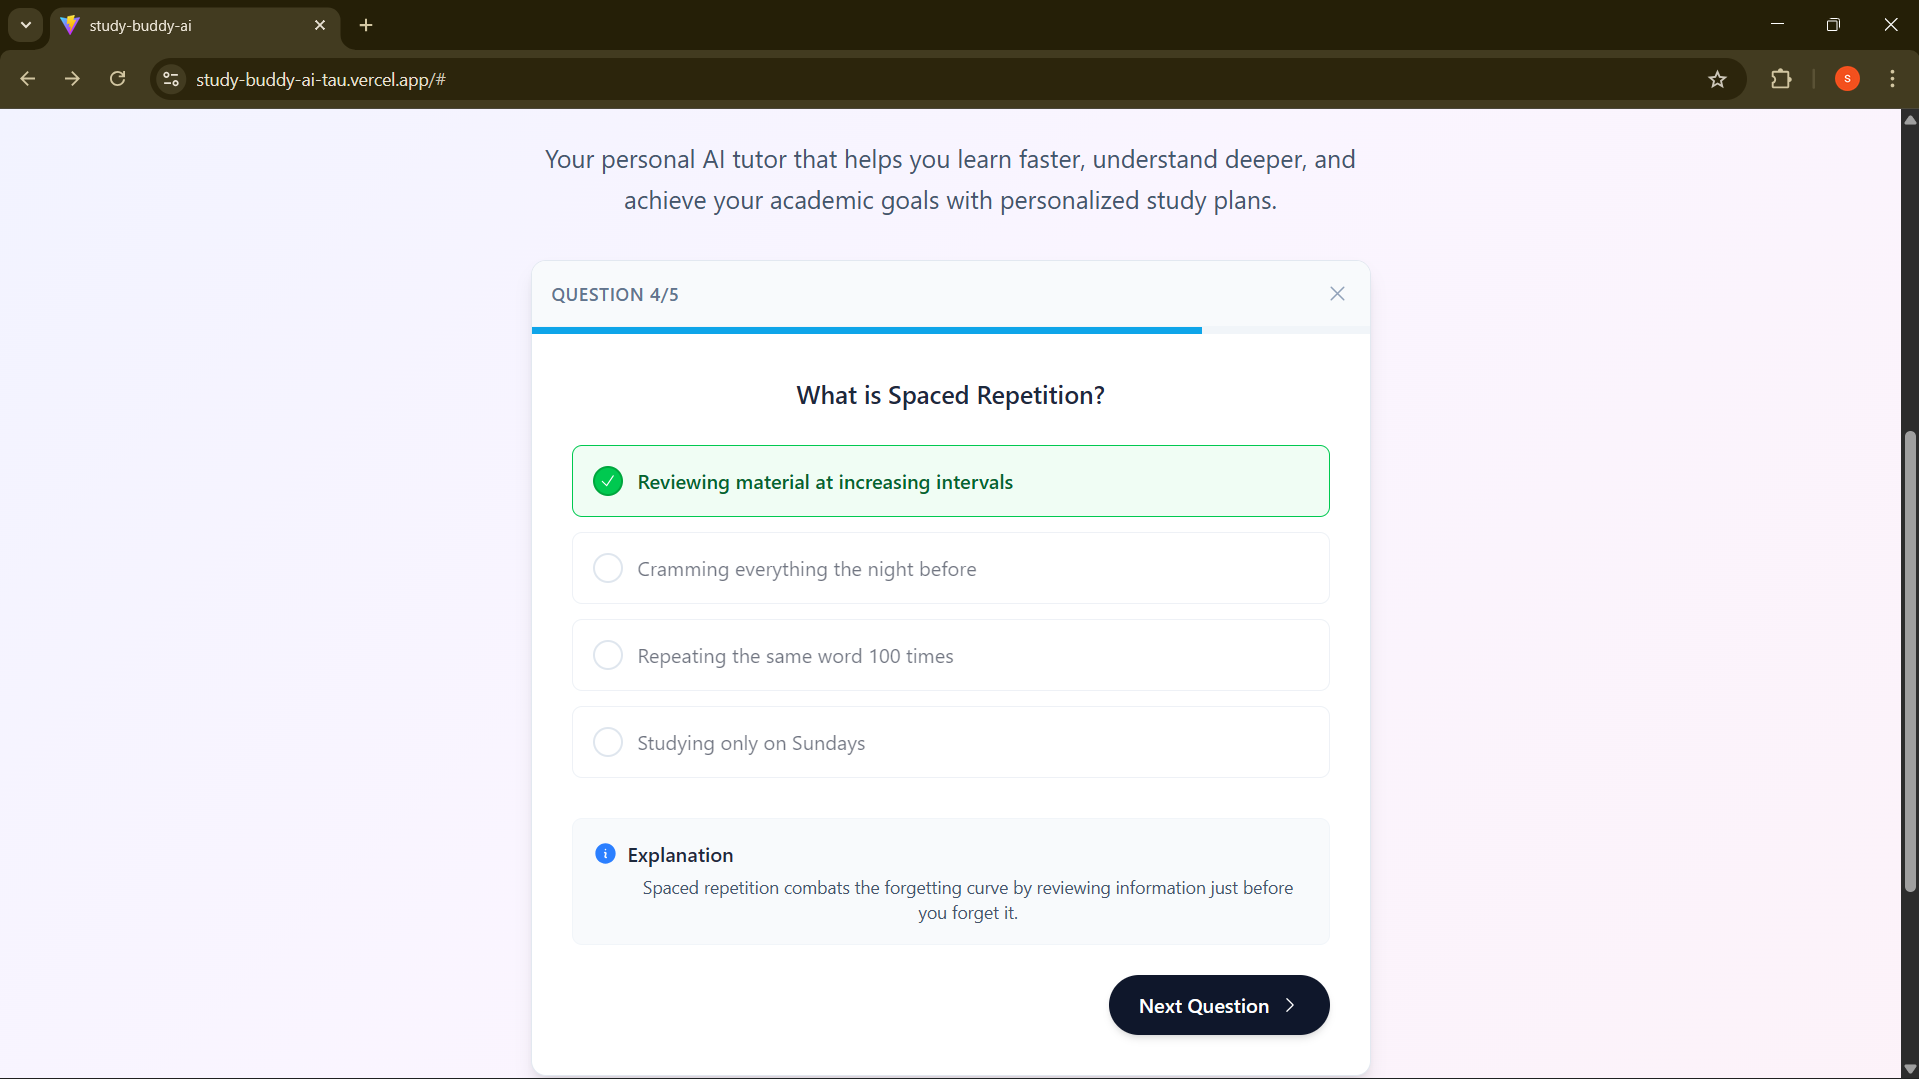Image resolution: width=1919 pixels, height=1079 pixels.
Task: Click the Next Question chevron arrow
Action: tap(1290, 1006)
